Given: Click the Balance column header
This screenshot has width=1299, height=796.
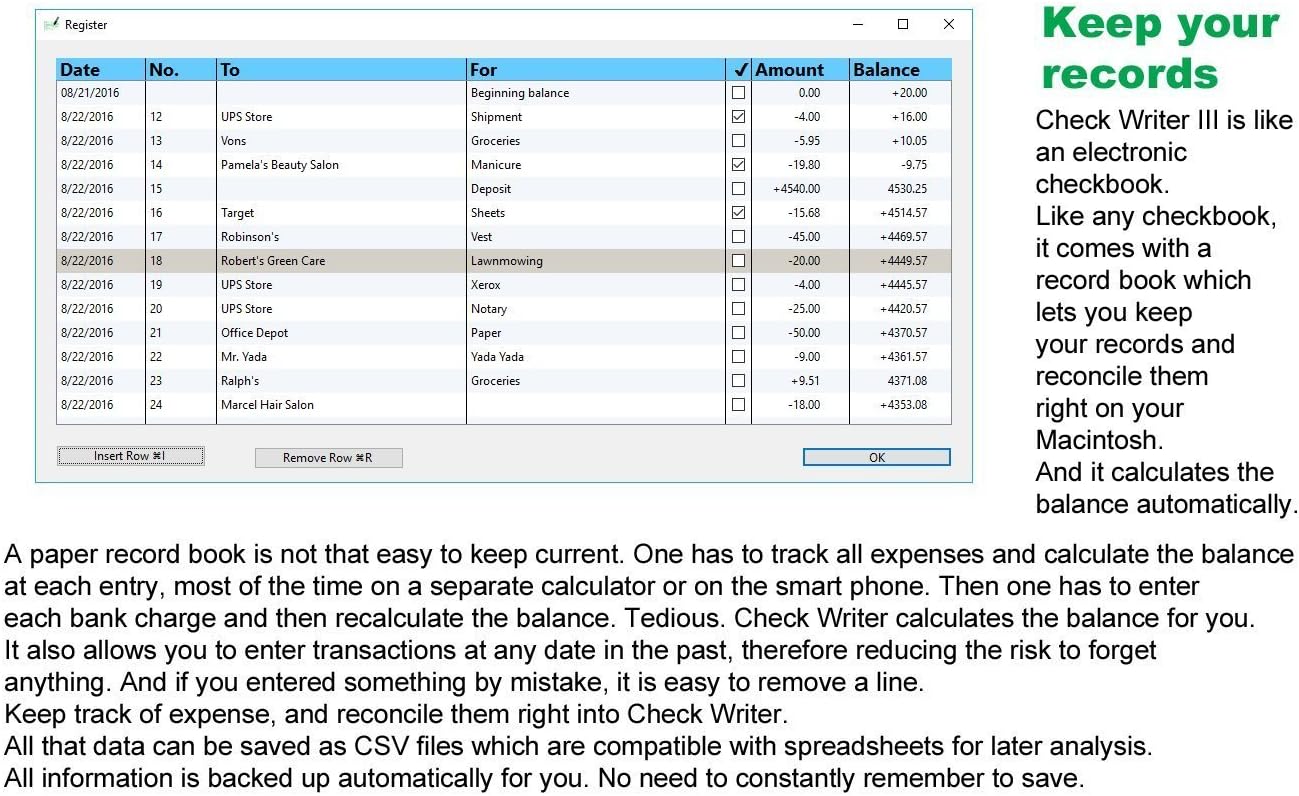Looking at the screenshot, I should (x=900, y=70).
